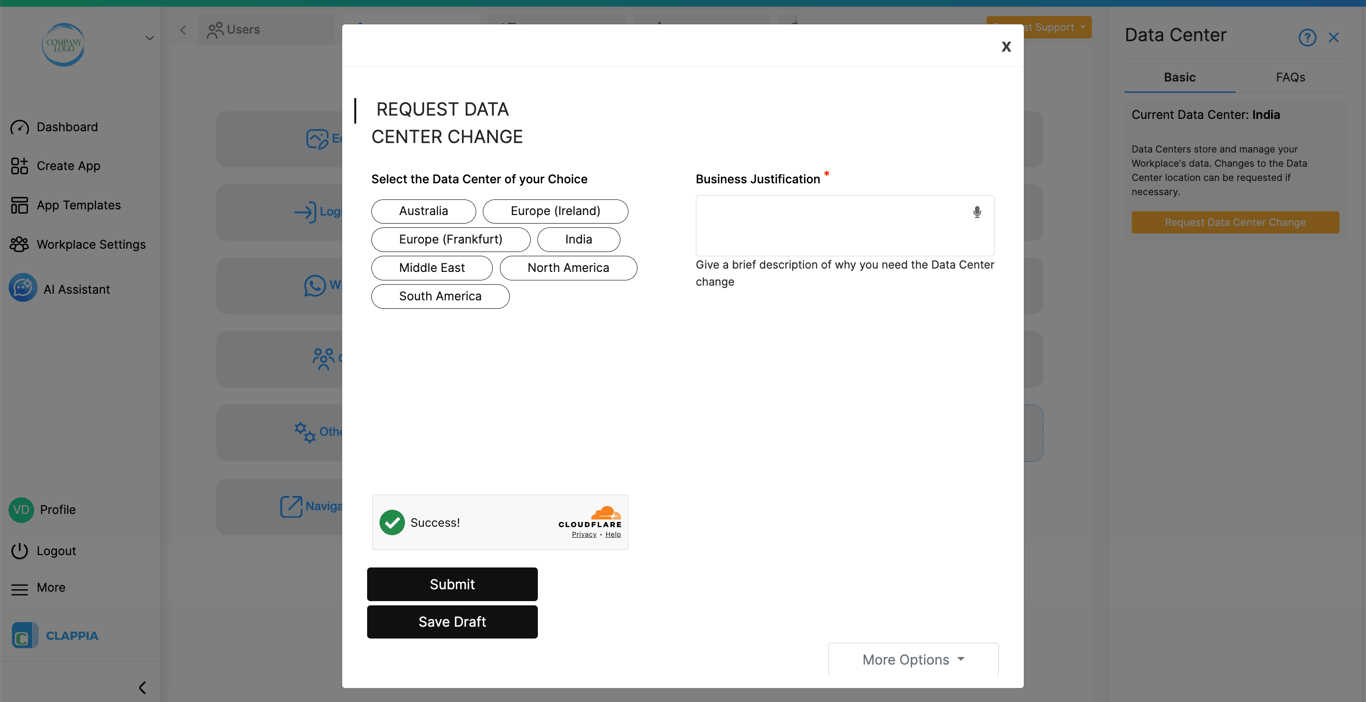Click the VD profile avatar
This screenshot has width=1366, height=702.
(21, 510)
